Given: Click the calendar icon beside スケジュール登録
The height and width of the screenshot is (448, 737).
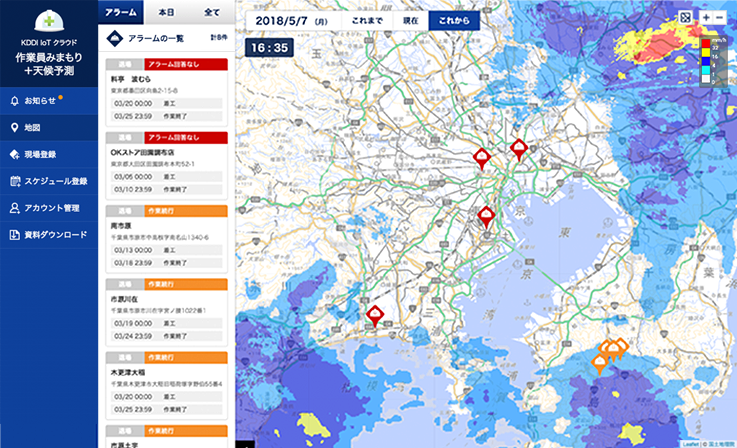Looking at the screenshot, I should 15,181.
